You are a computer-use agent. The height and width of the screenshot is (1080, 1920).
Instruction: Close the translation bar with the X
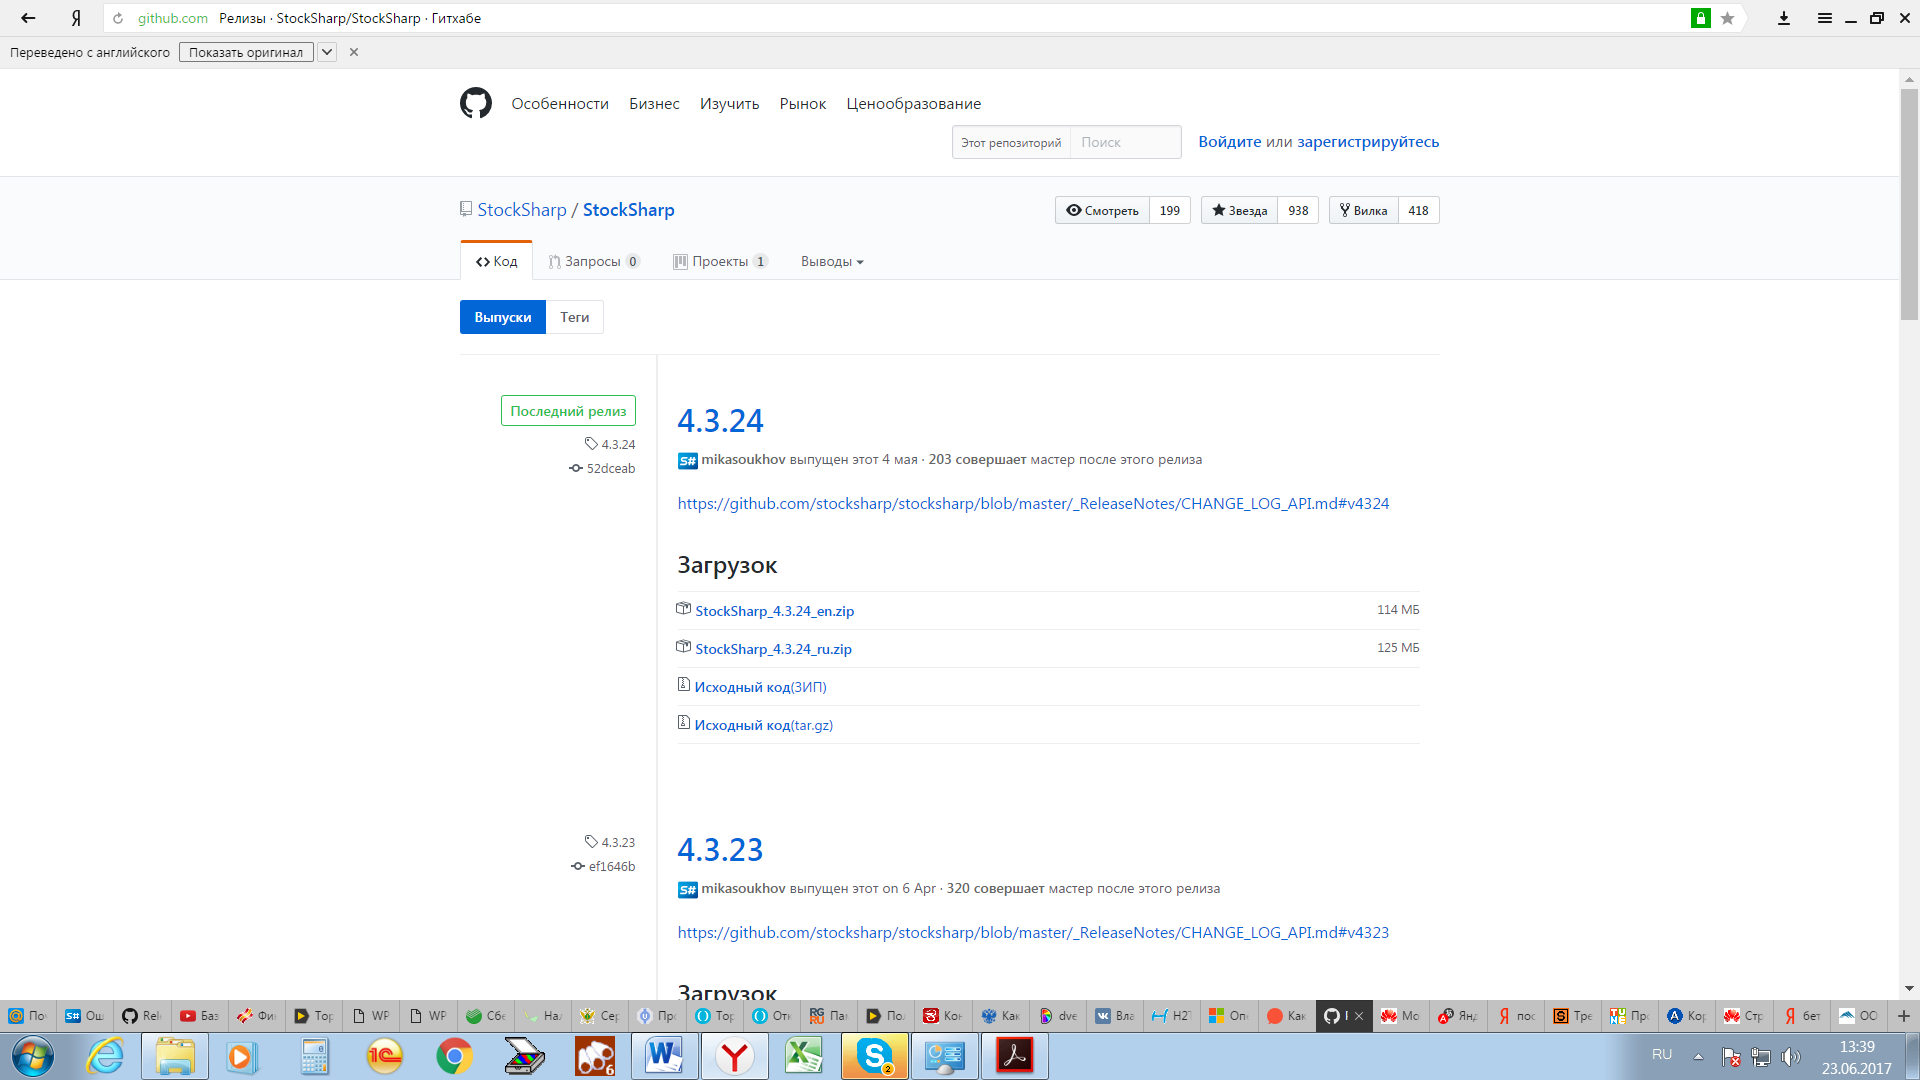353,52
